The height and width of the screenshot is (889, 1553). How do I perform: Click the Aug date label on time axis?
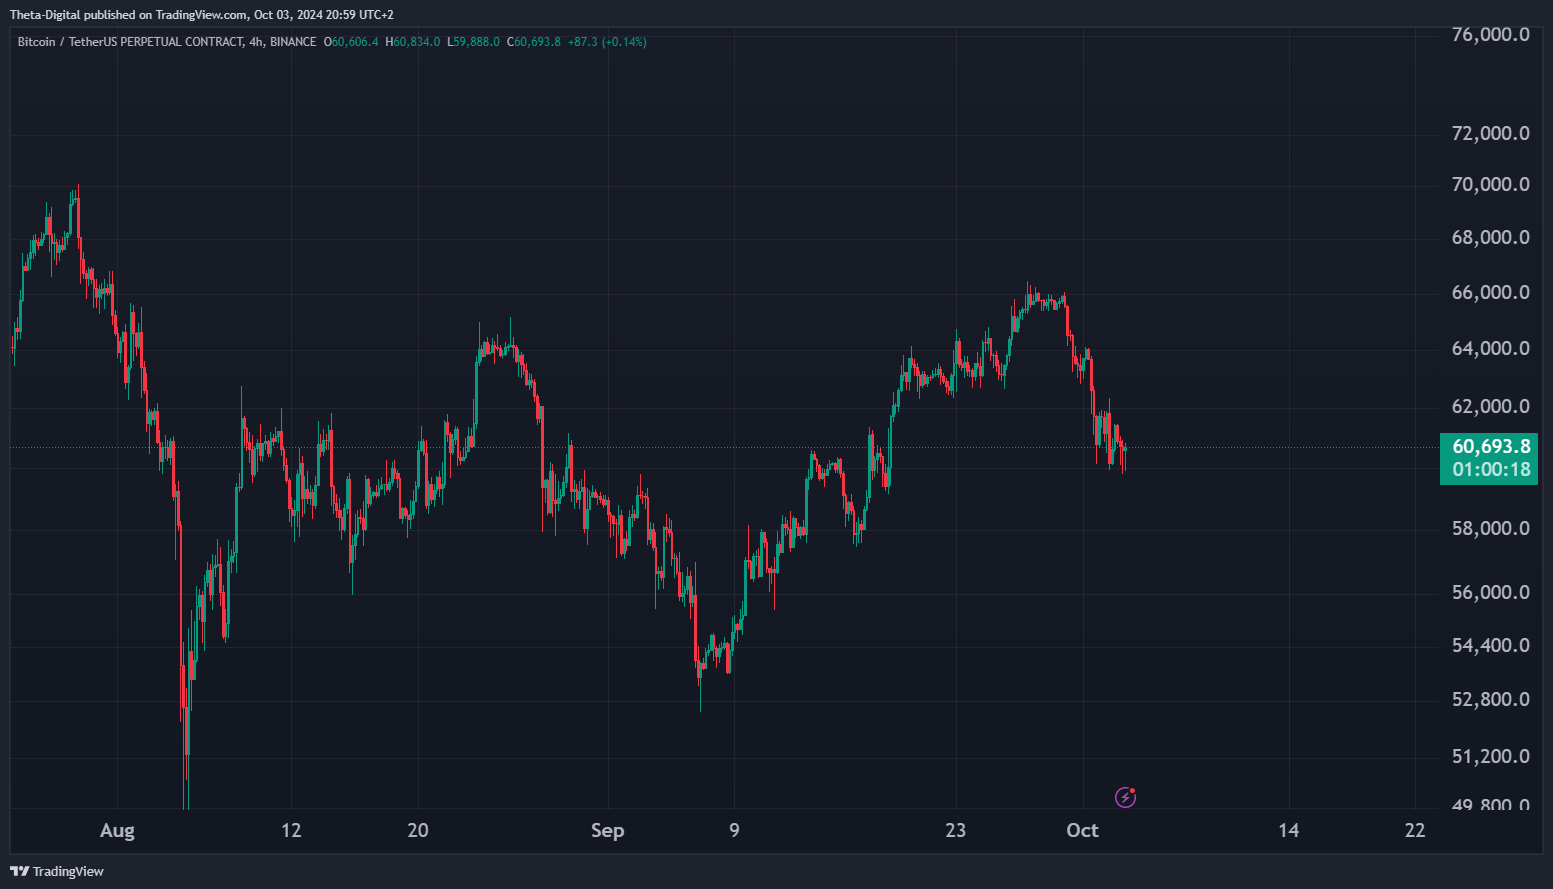[117, 830]
